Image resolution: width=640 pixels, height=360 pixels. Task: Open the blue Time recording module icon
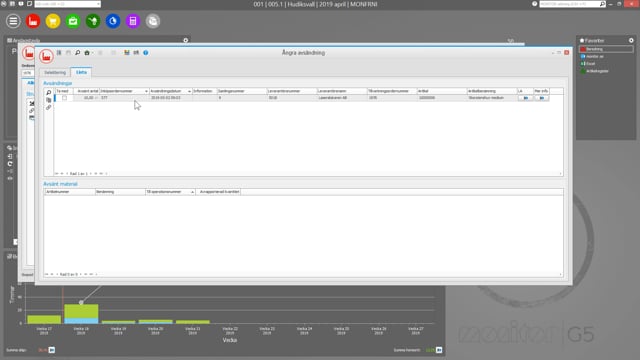click(x=113, y=21)
